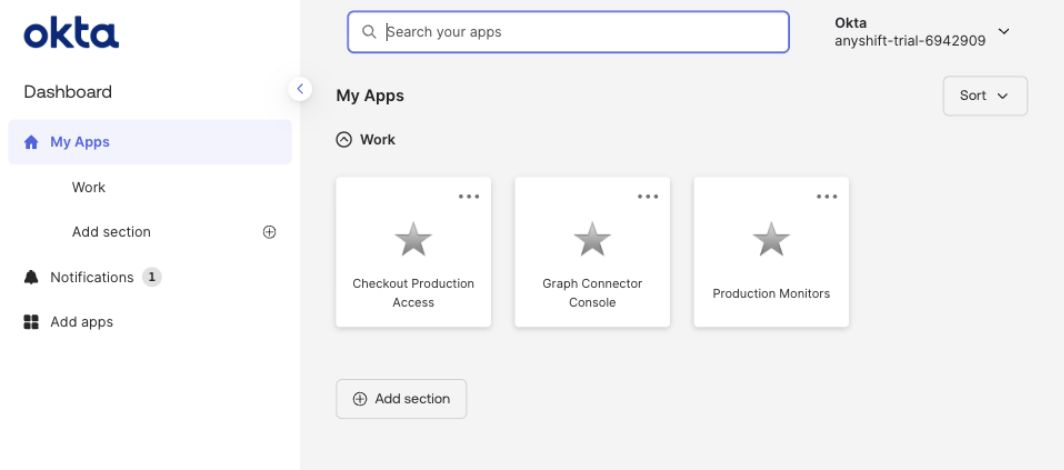This screenshot has height=470, width=1064.
Task: Open the three-dot menu on Checkout Production Access
Action: [x=469, y=197]
